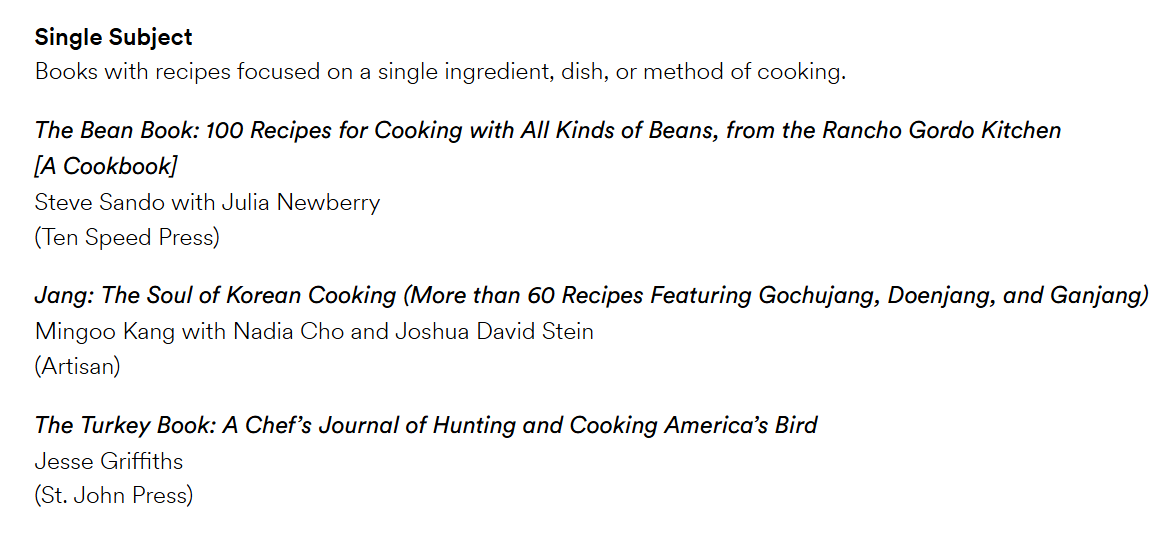This screenshot has height=534, width=1174.
Task: Click the single-ingredient category description text
Action: 440,73
